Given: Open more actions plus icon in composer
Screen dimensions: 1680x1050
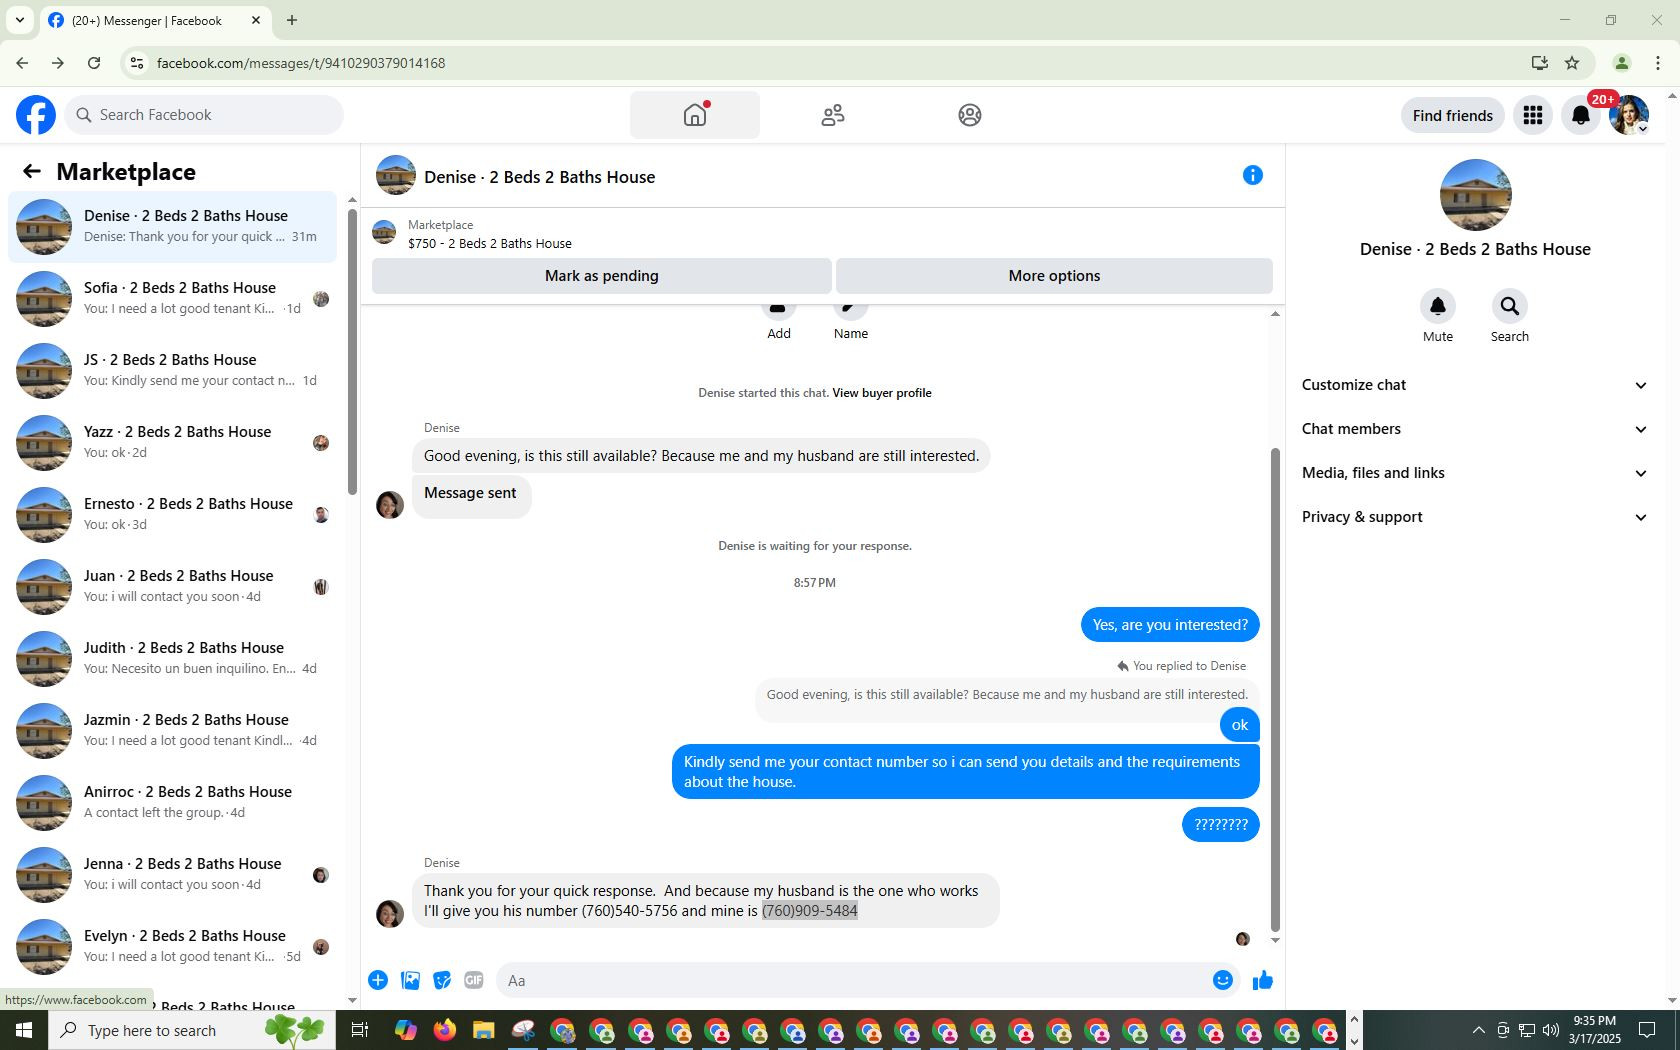Looking at the screenshot, I should tap(378, 980).
